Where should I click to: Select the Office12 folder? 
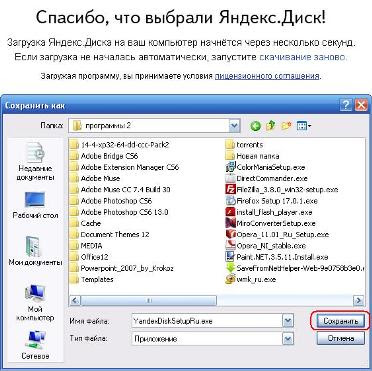pos(89,257)
